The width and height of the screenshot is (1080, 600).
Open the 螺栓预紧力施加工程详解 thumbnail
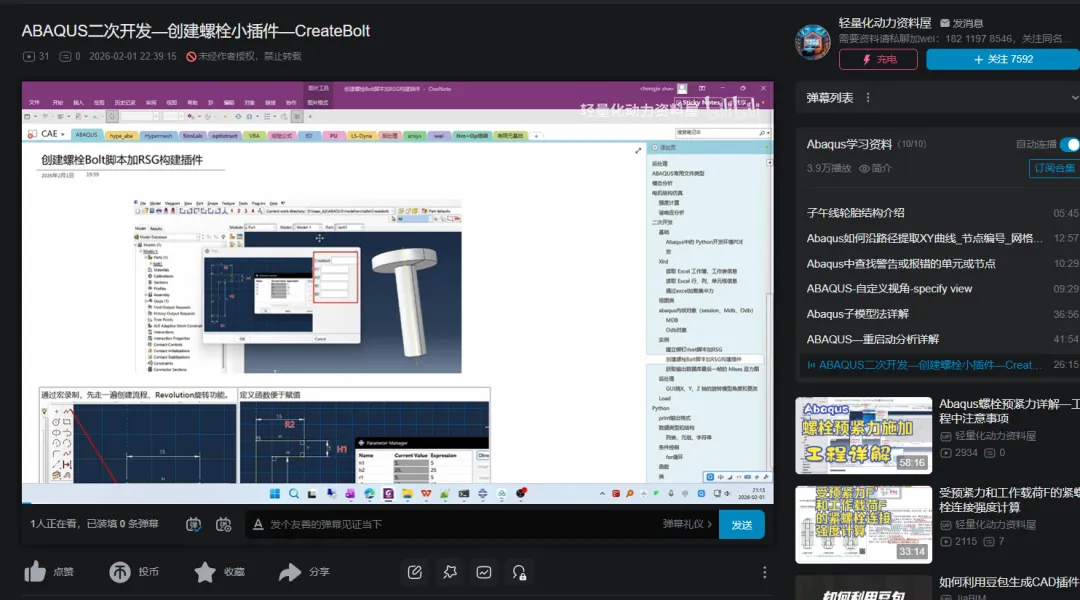tap(864, 435)
